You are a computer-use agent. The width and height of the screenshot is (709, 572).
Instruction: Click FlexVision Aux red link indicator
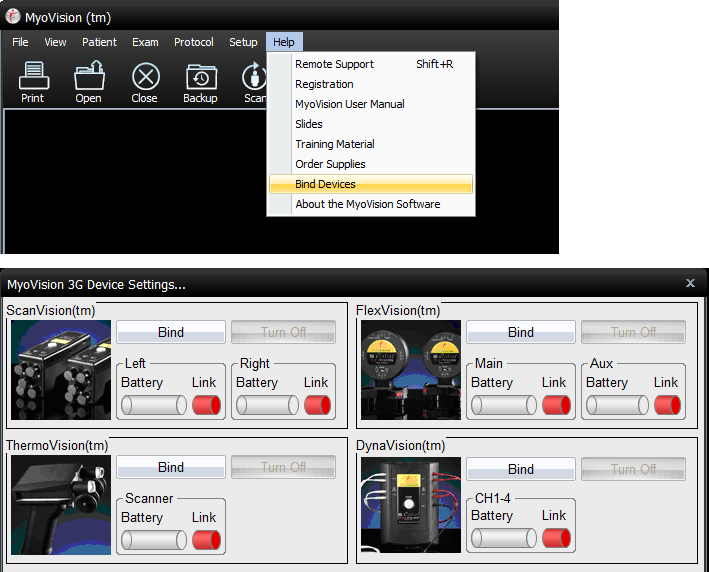point(667,405)
